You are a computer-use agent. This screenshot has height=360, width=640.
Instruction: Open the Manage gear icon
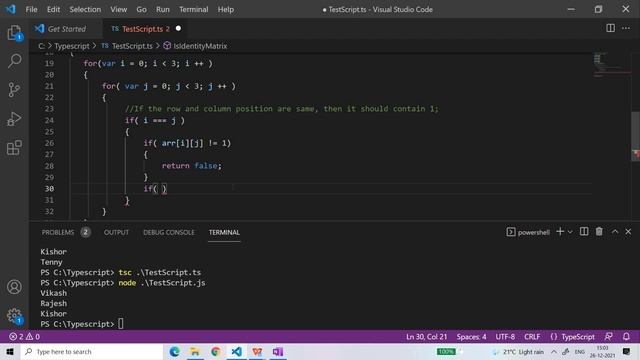click(x=14, y=316)
